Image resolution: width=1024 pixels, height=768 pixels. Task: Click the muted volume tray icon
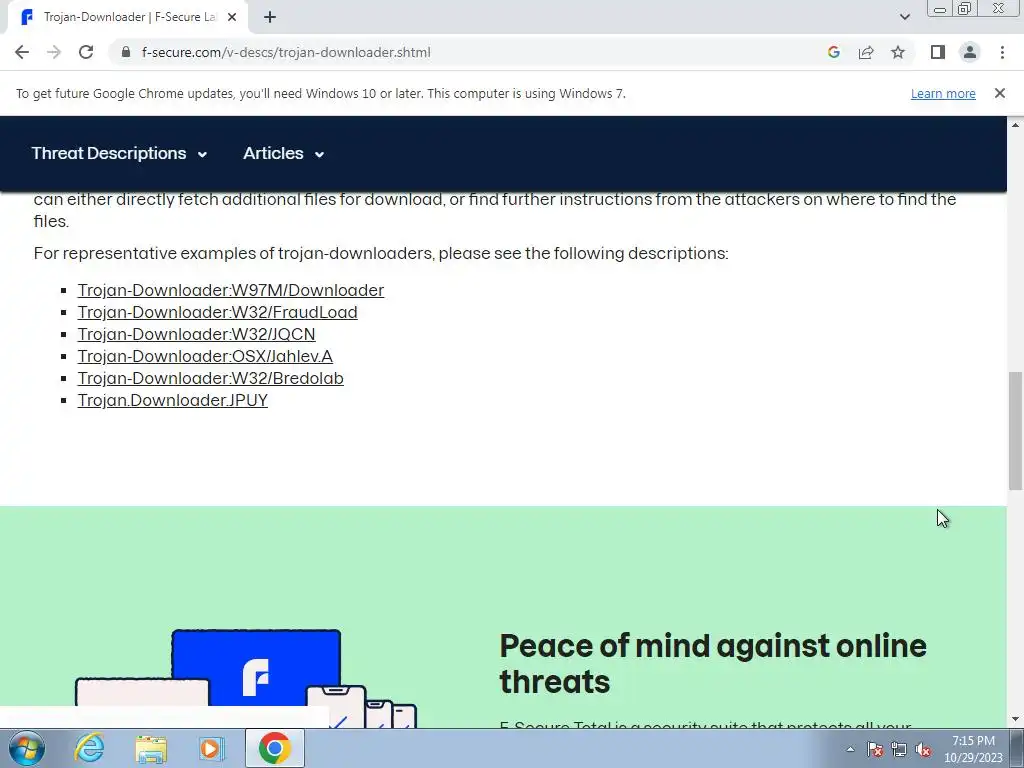pyautogui.click(x=923, y=750)
